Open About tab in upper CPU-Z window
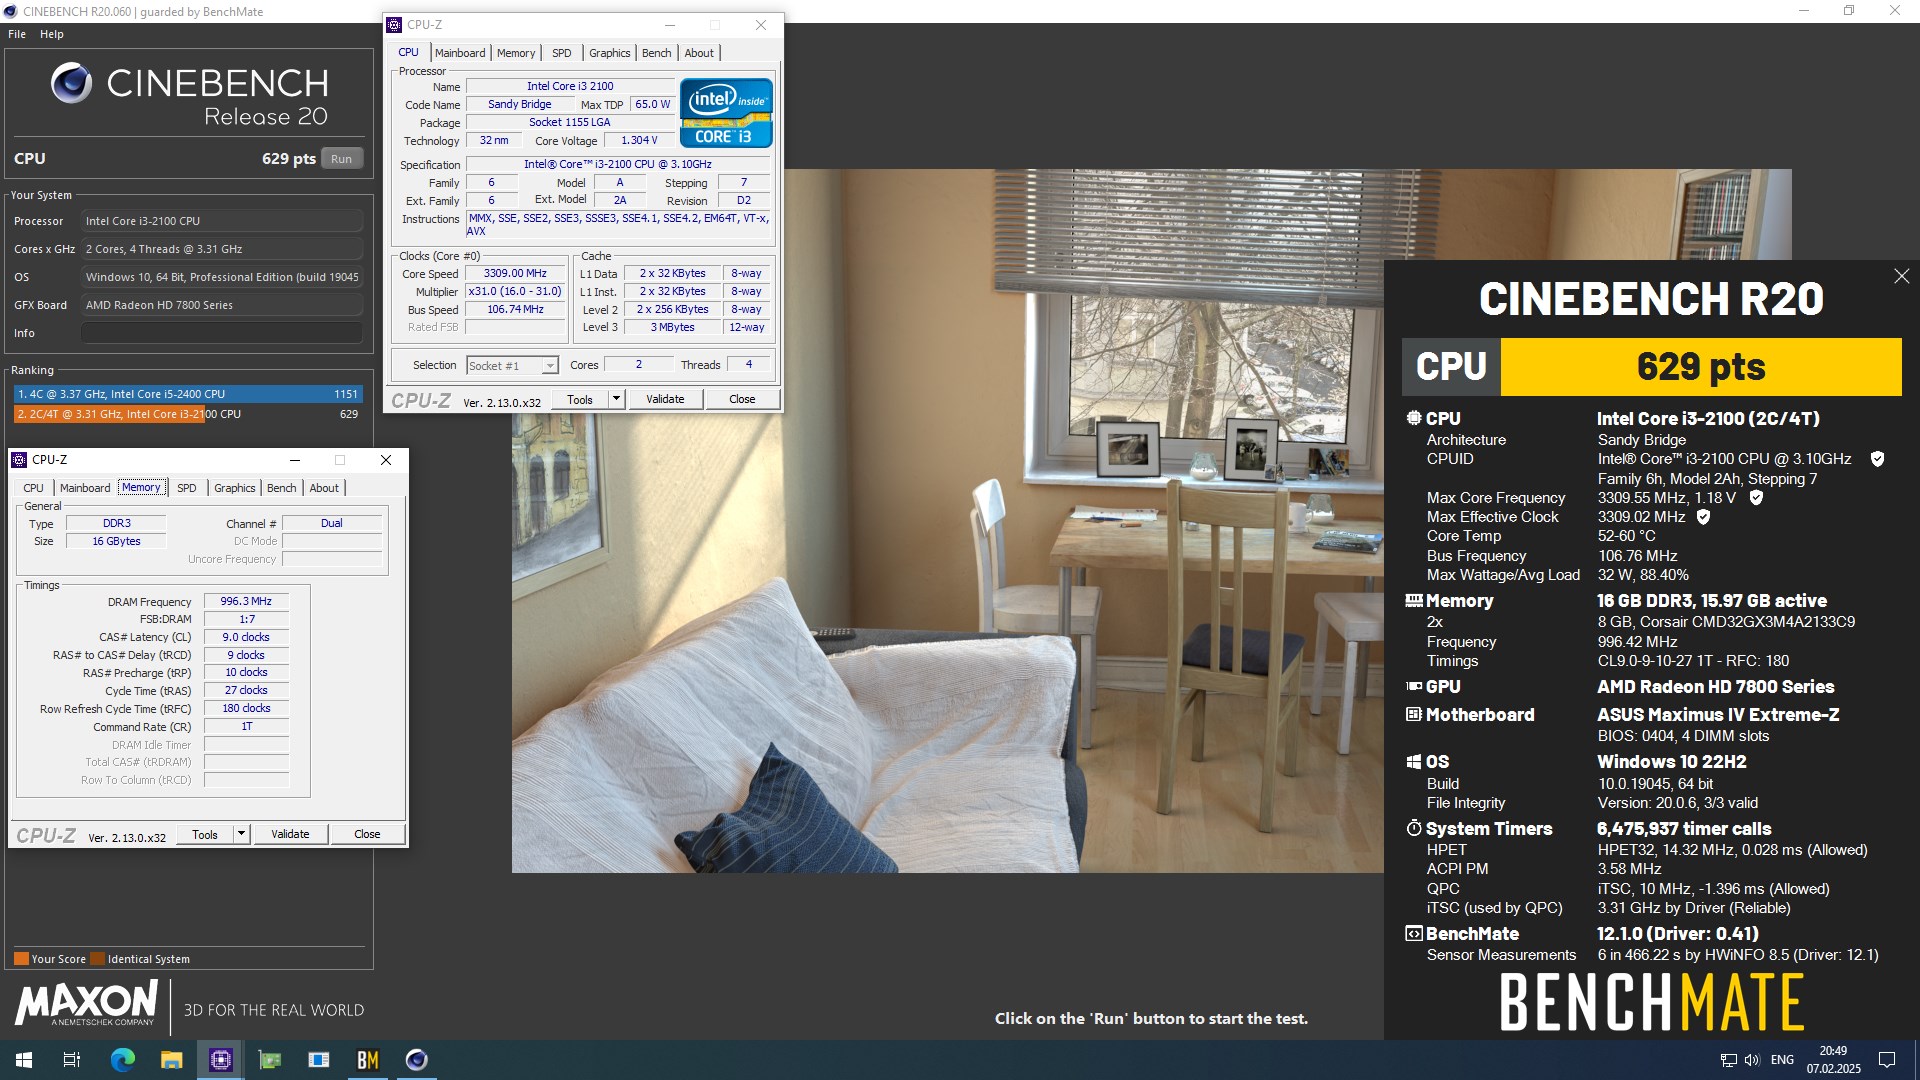This screenshot has height=1080, width=1920. tap(699, 53)
